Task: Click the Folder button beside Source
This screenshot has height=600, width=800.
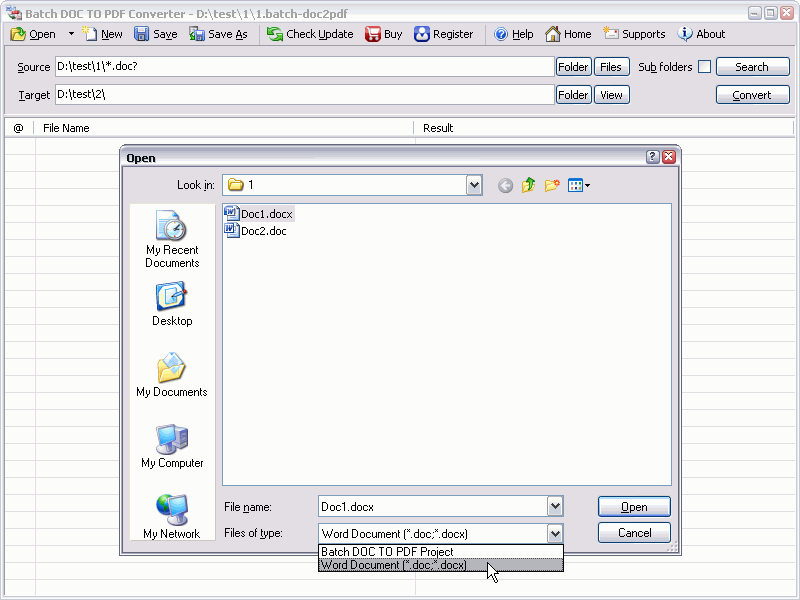Action: pos(573,67)
